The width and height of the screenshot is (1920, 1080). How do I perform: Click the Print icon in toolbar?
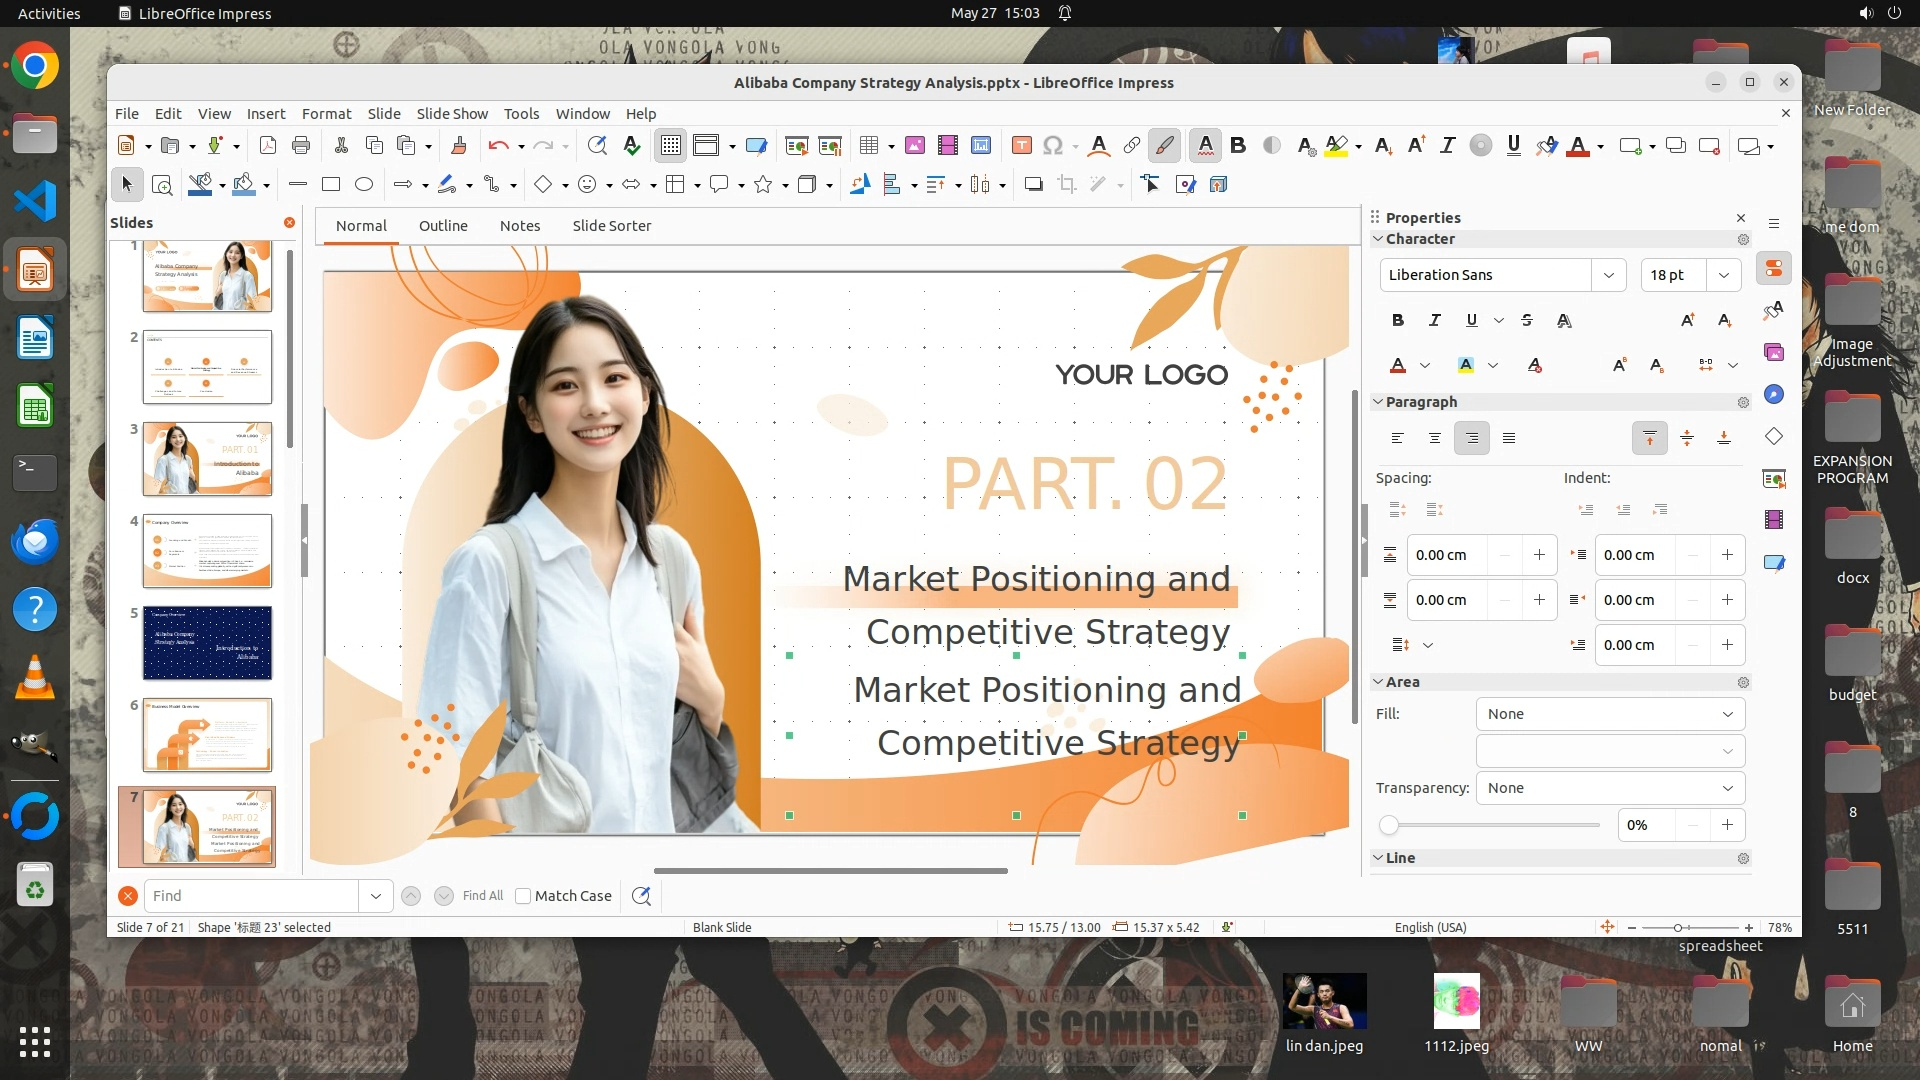coord(301,146)
